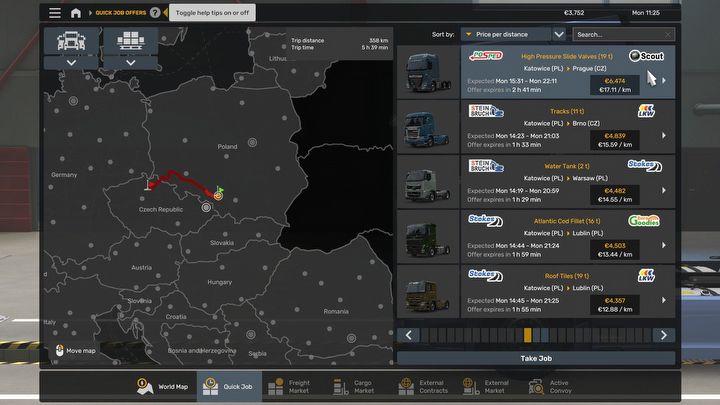720x405 pixels.
Task: Click the sort dropdown arrow button
Action: coord(559,34)
